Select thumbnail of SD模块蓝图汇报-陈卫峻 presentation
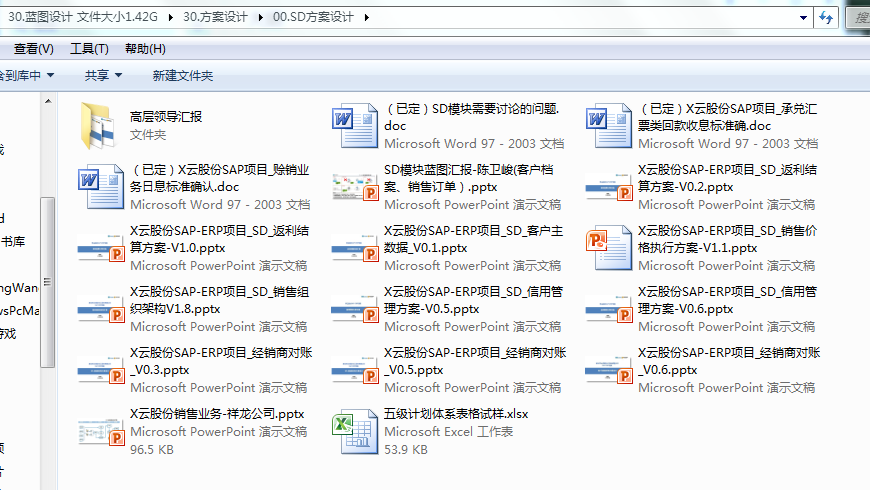 coord(354,187)
